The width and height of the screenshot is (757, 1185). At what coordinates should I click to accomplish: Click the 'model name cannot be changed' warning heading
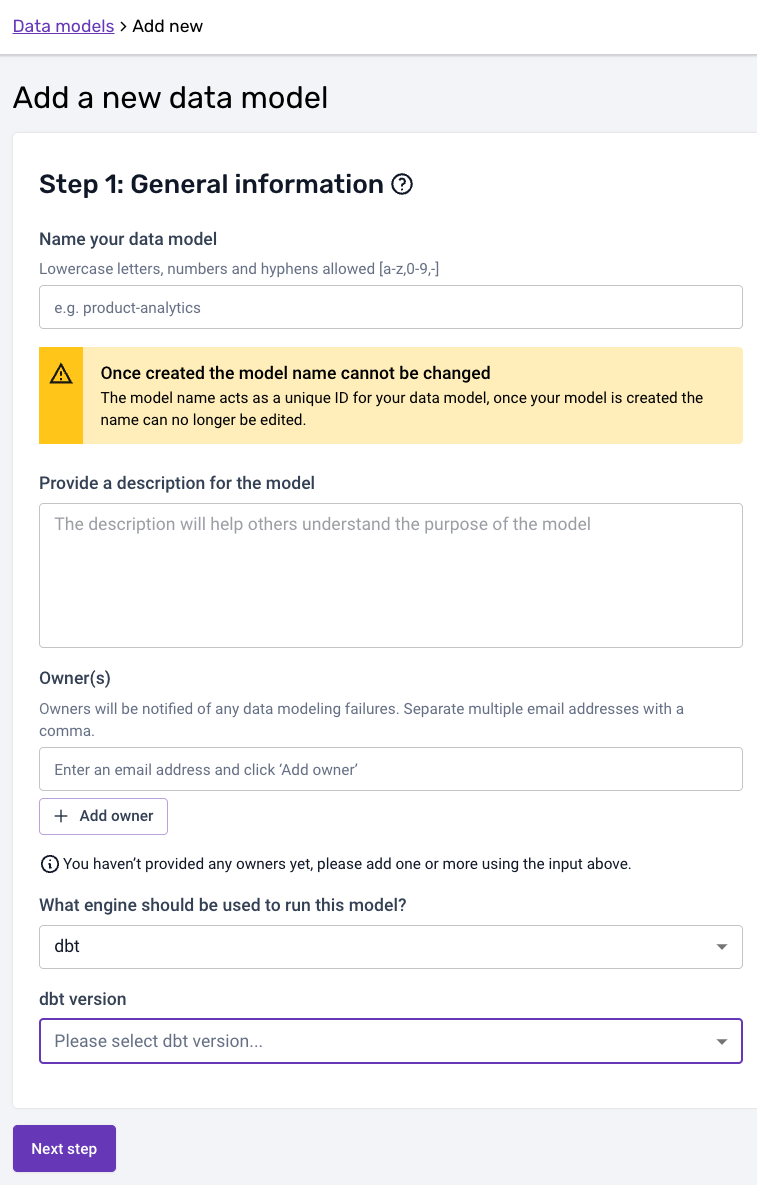295,373
